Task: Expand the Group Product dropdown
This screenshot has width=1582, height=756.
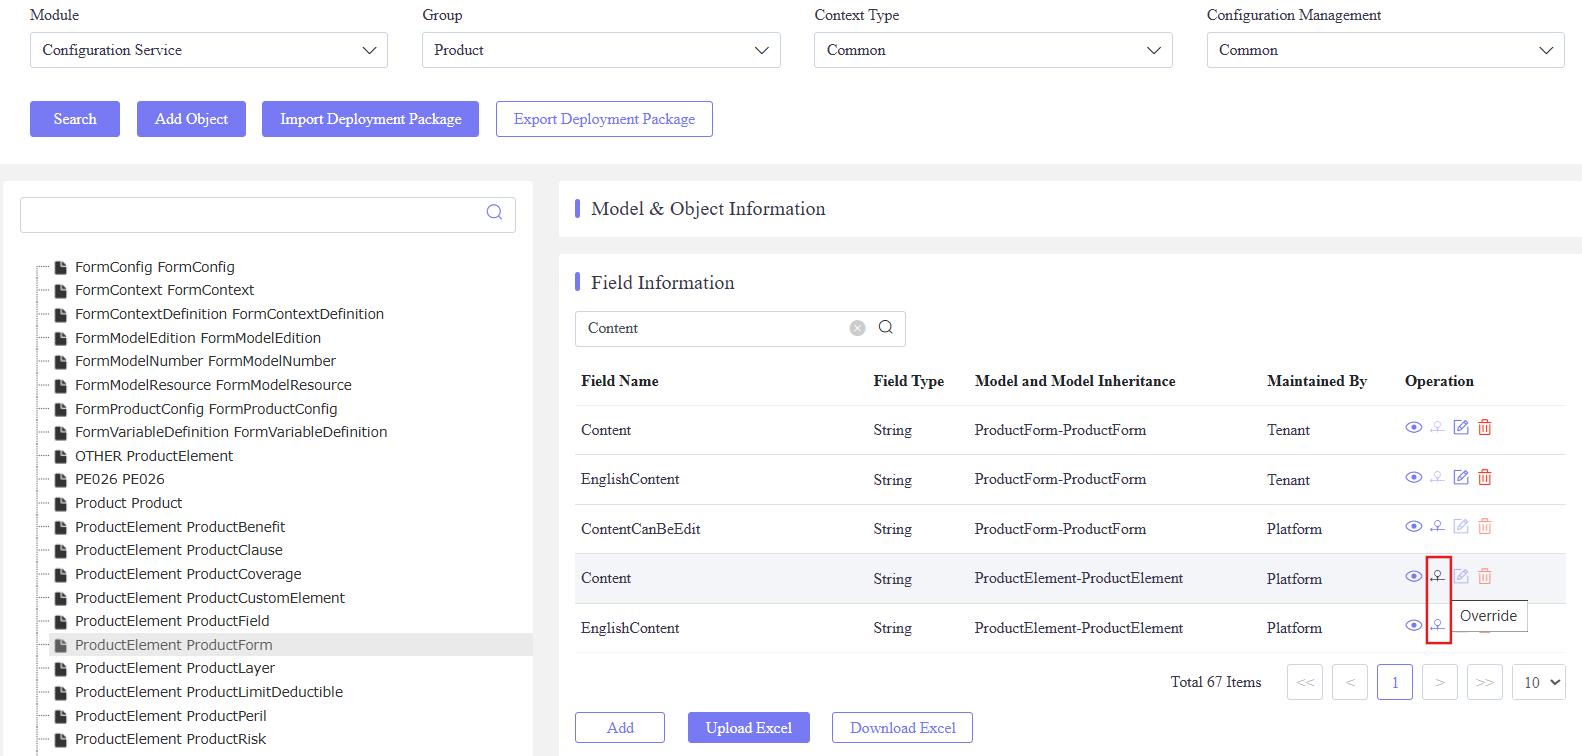Action: pos(600,50)
